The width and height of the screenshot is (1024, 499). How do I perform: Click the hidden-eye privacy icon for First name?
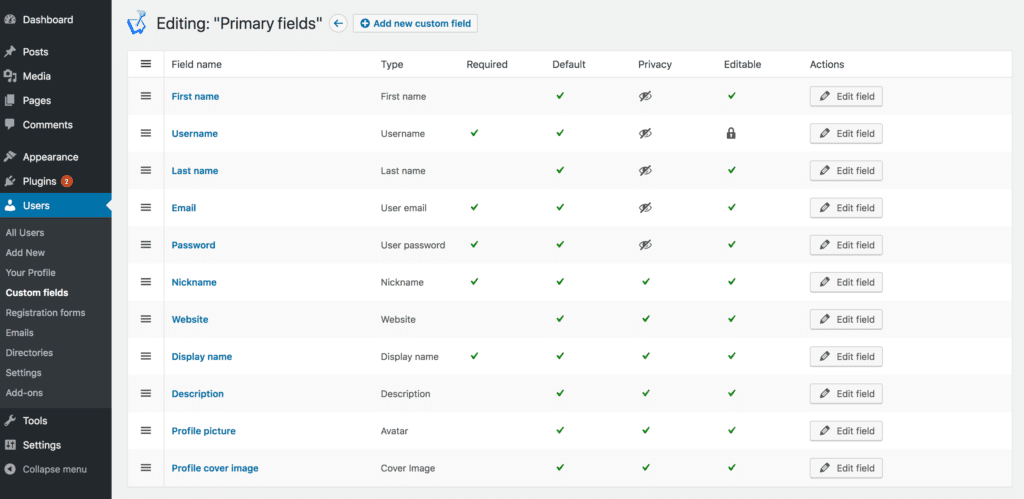(645, 96)
